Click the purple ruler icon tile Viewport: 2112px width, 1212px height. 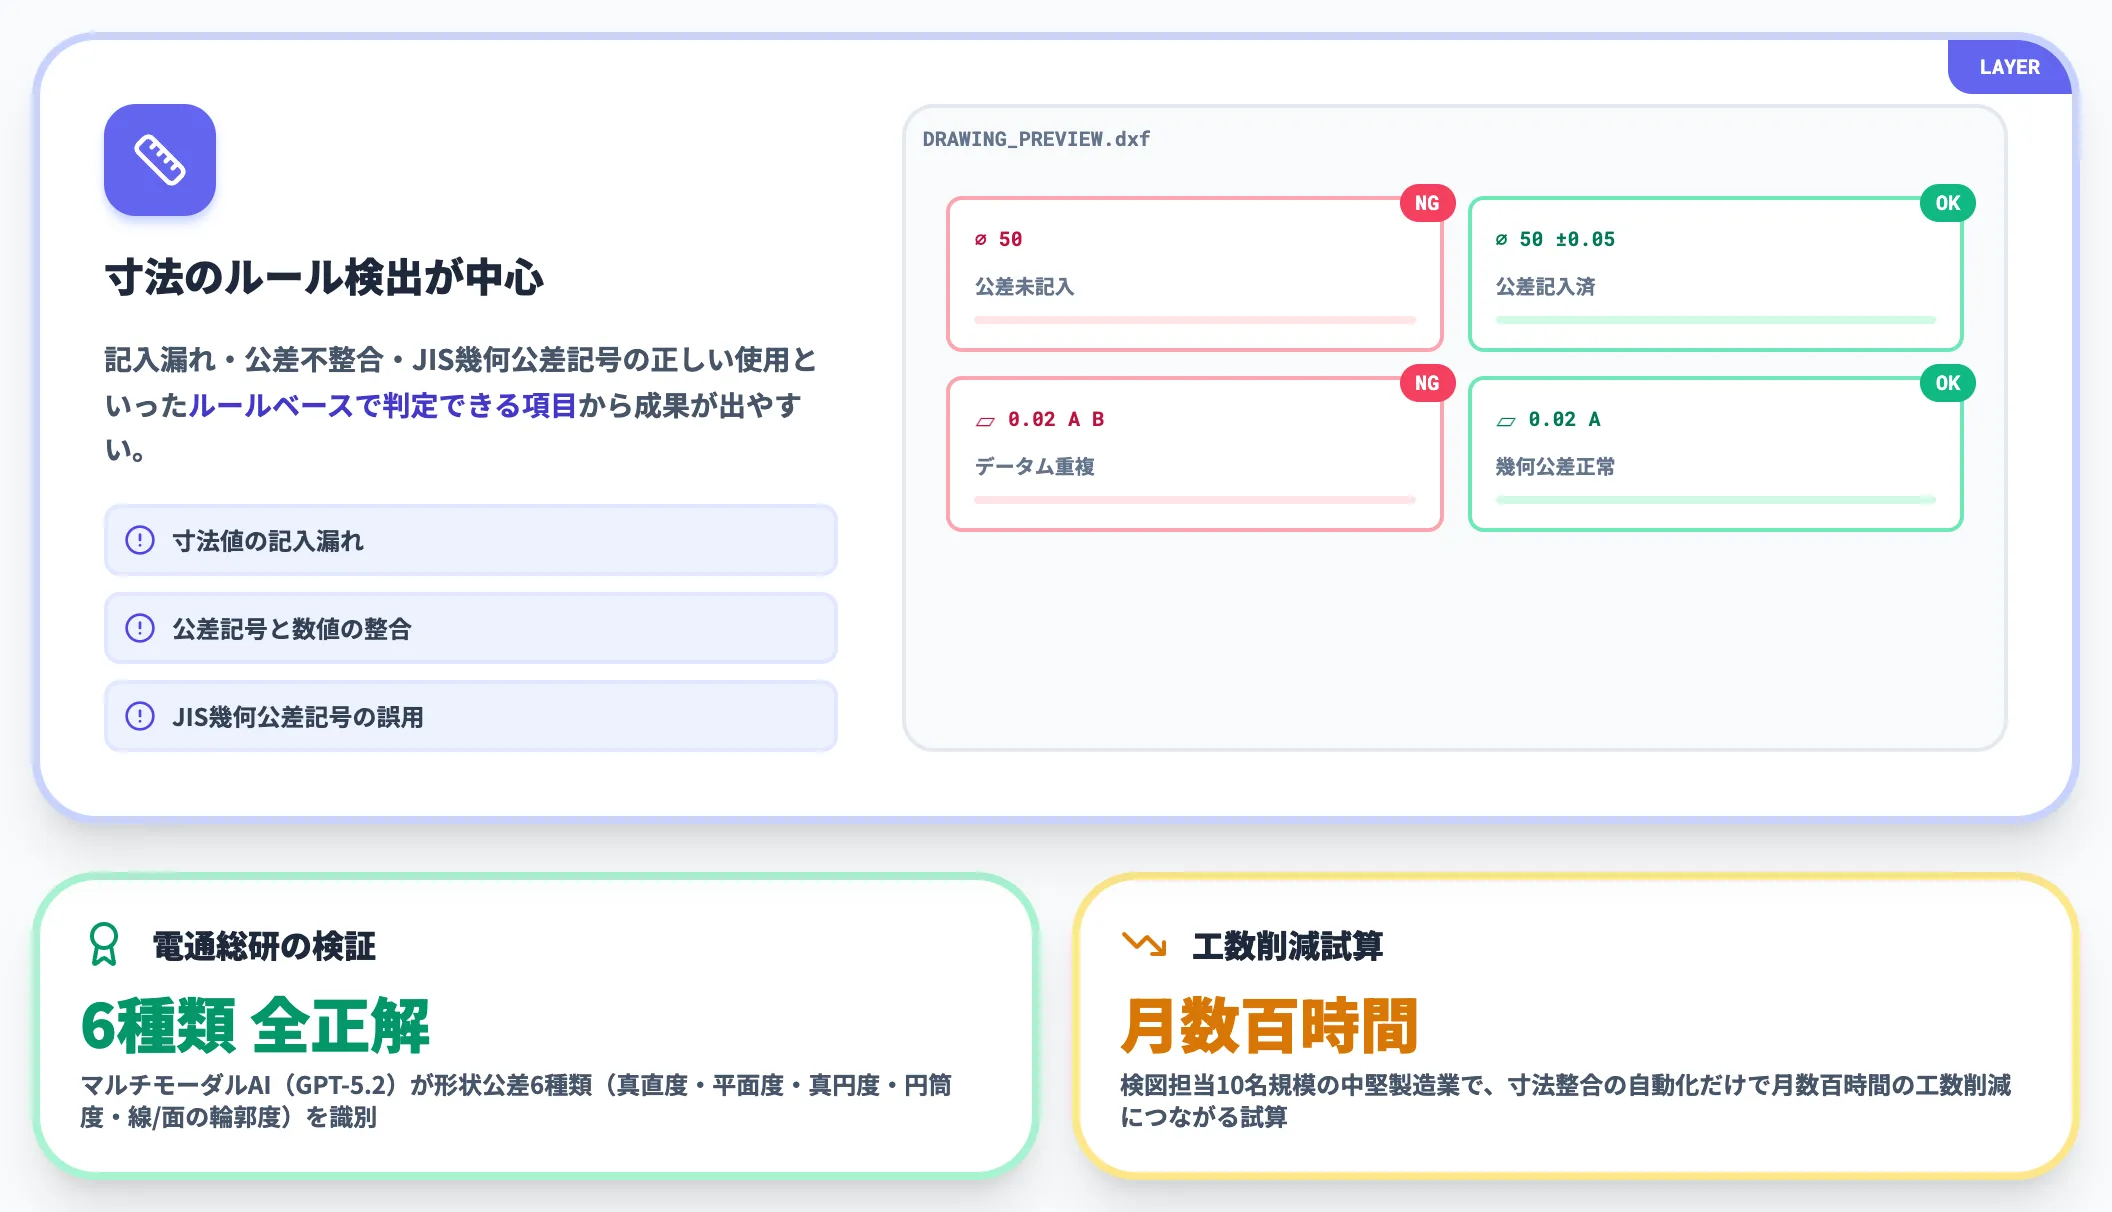(160, 160)
